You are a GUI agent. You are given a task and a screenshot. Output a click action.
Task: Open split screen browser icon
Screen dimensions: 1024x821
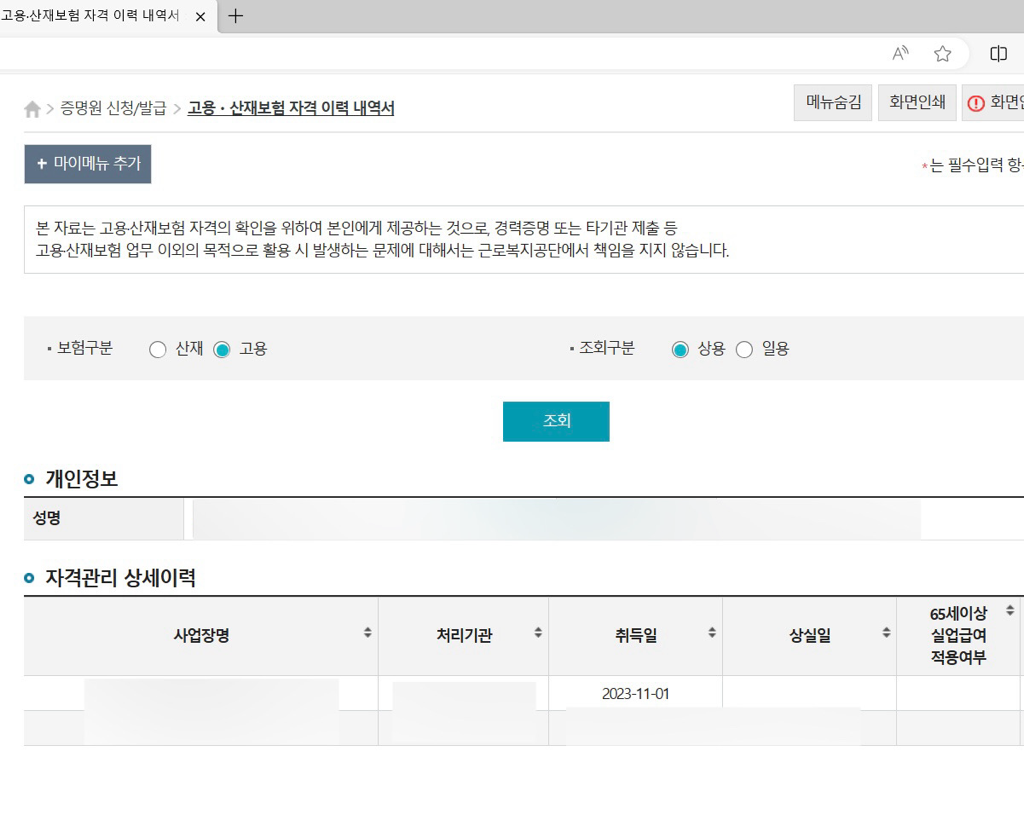[998, 53]
